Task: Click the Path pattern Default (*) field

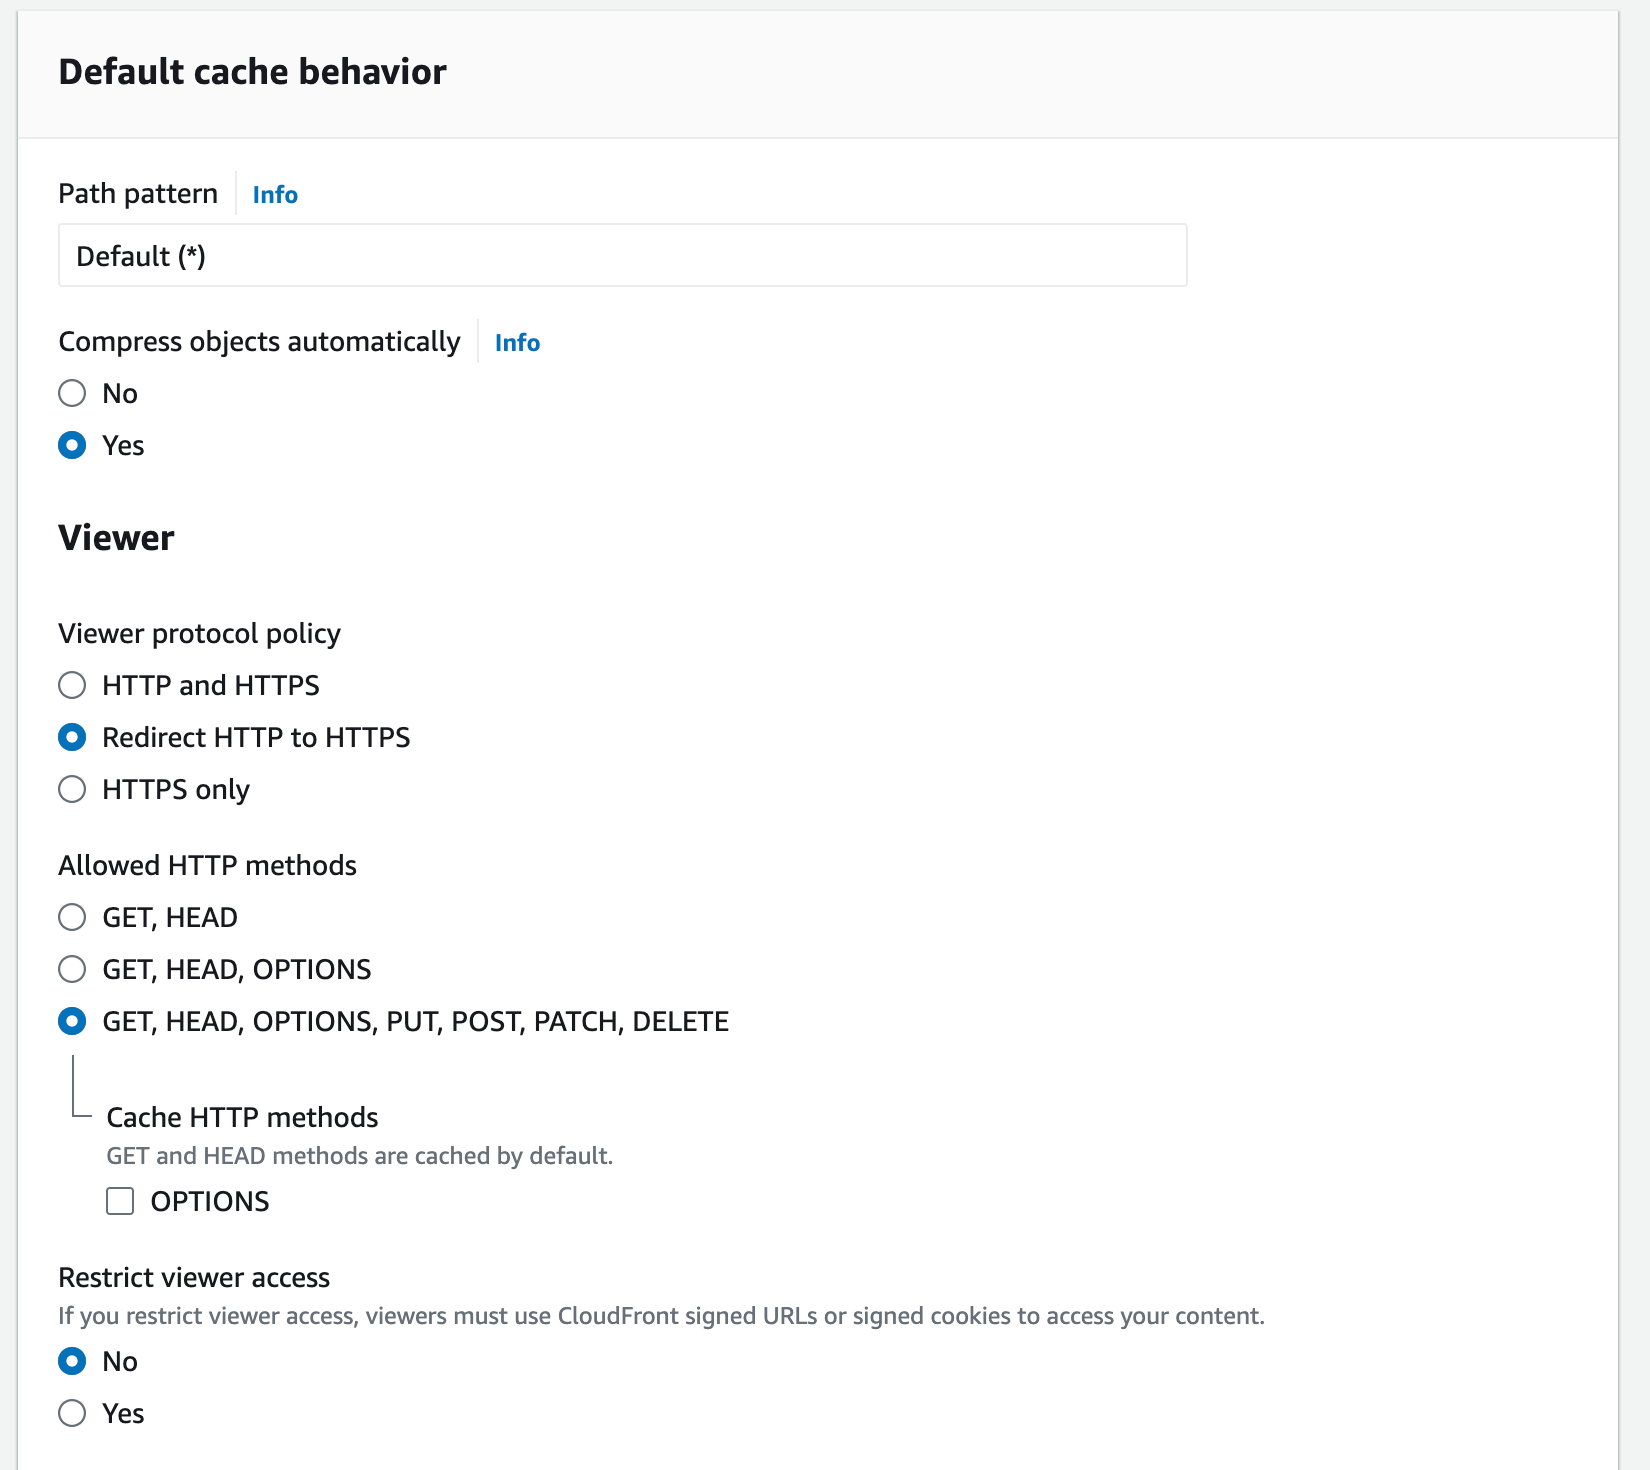Action: pyautogui.click(x=623, y=255)
